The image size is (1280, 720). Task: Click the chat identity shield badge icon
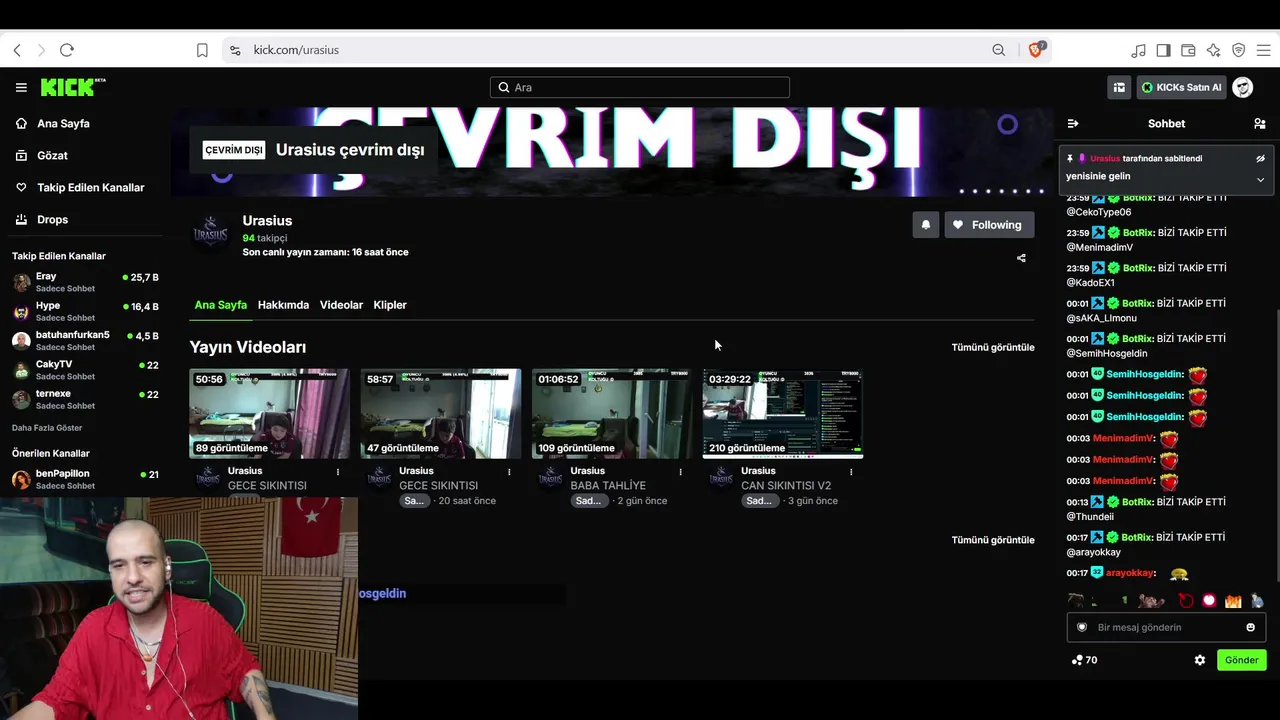pos(1081,627)
